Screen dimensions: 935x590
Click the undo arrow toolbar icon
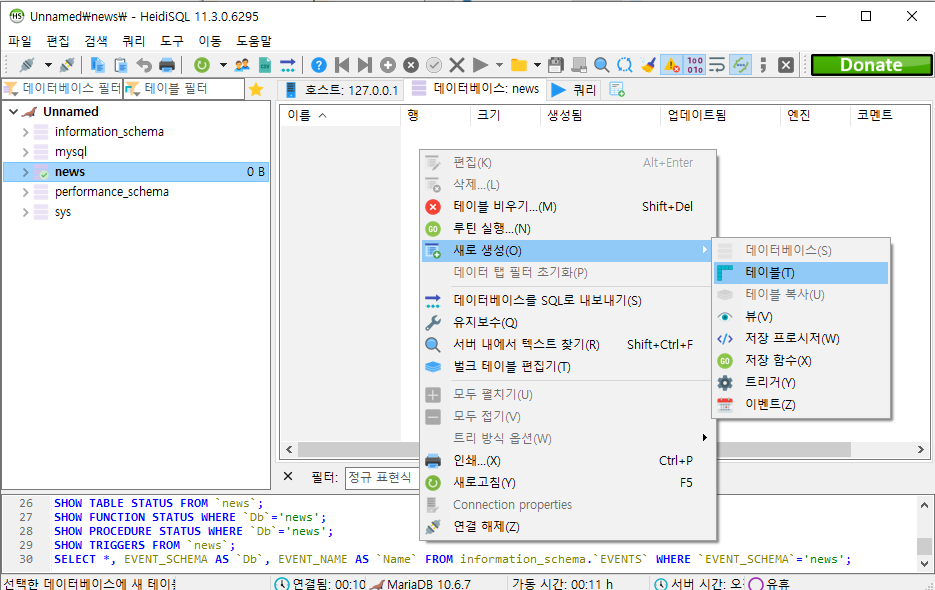(144, 65)
